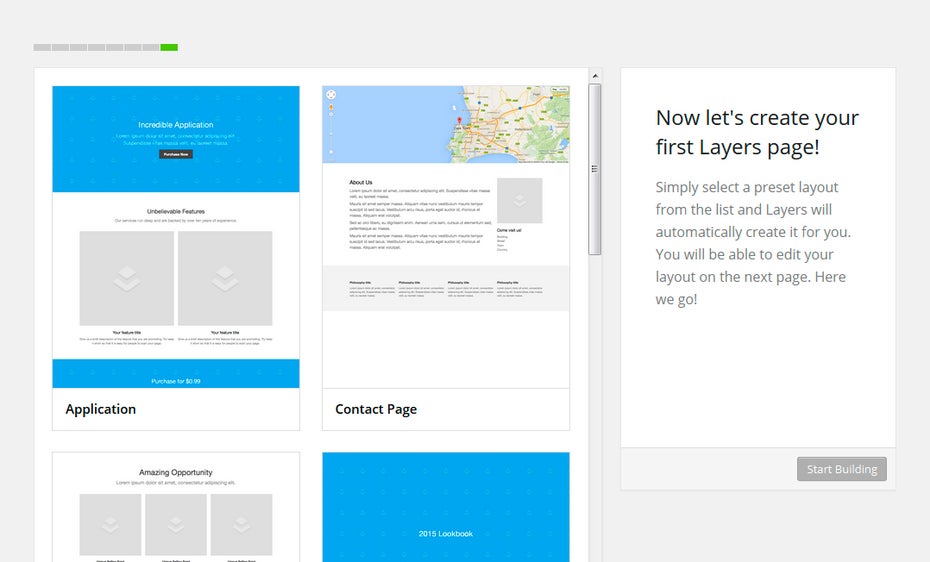This screenshot has height=562, width=930.
Task: Click the layout list scrollbar thumb
Action: [x=595, y=169]
